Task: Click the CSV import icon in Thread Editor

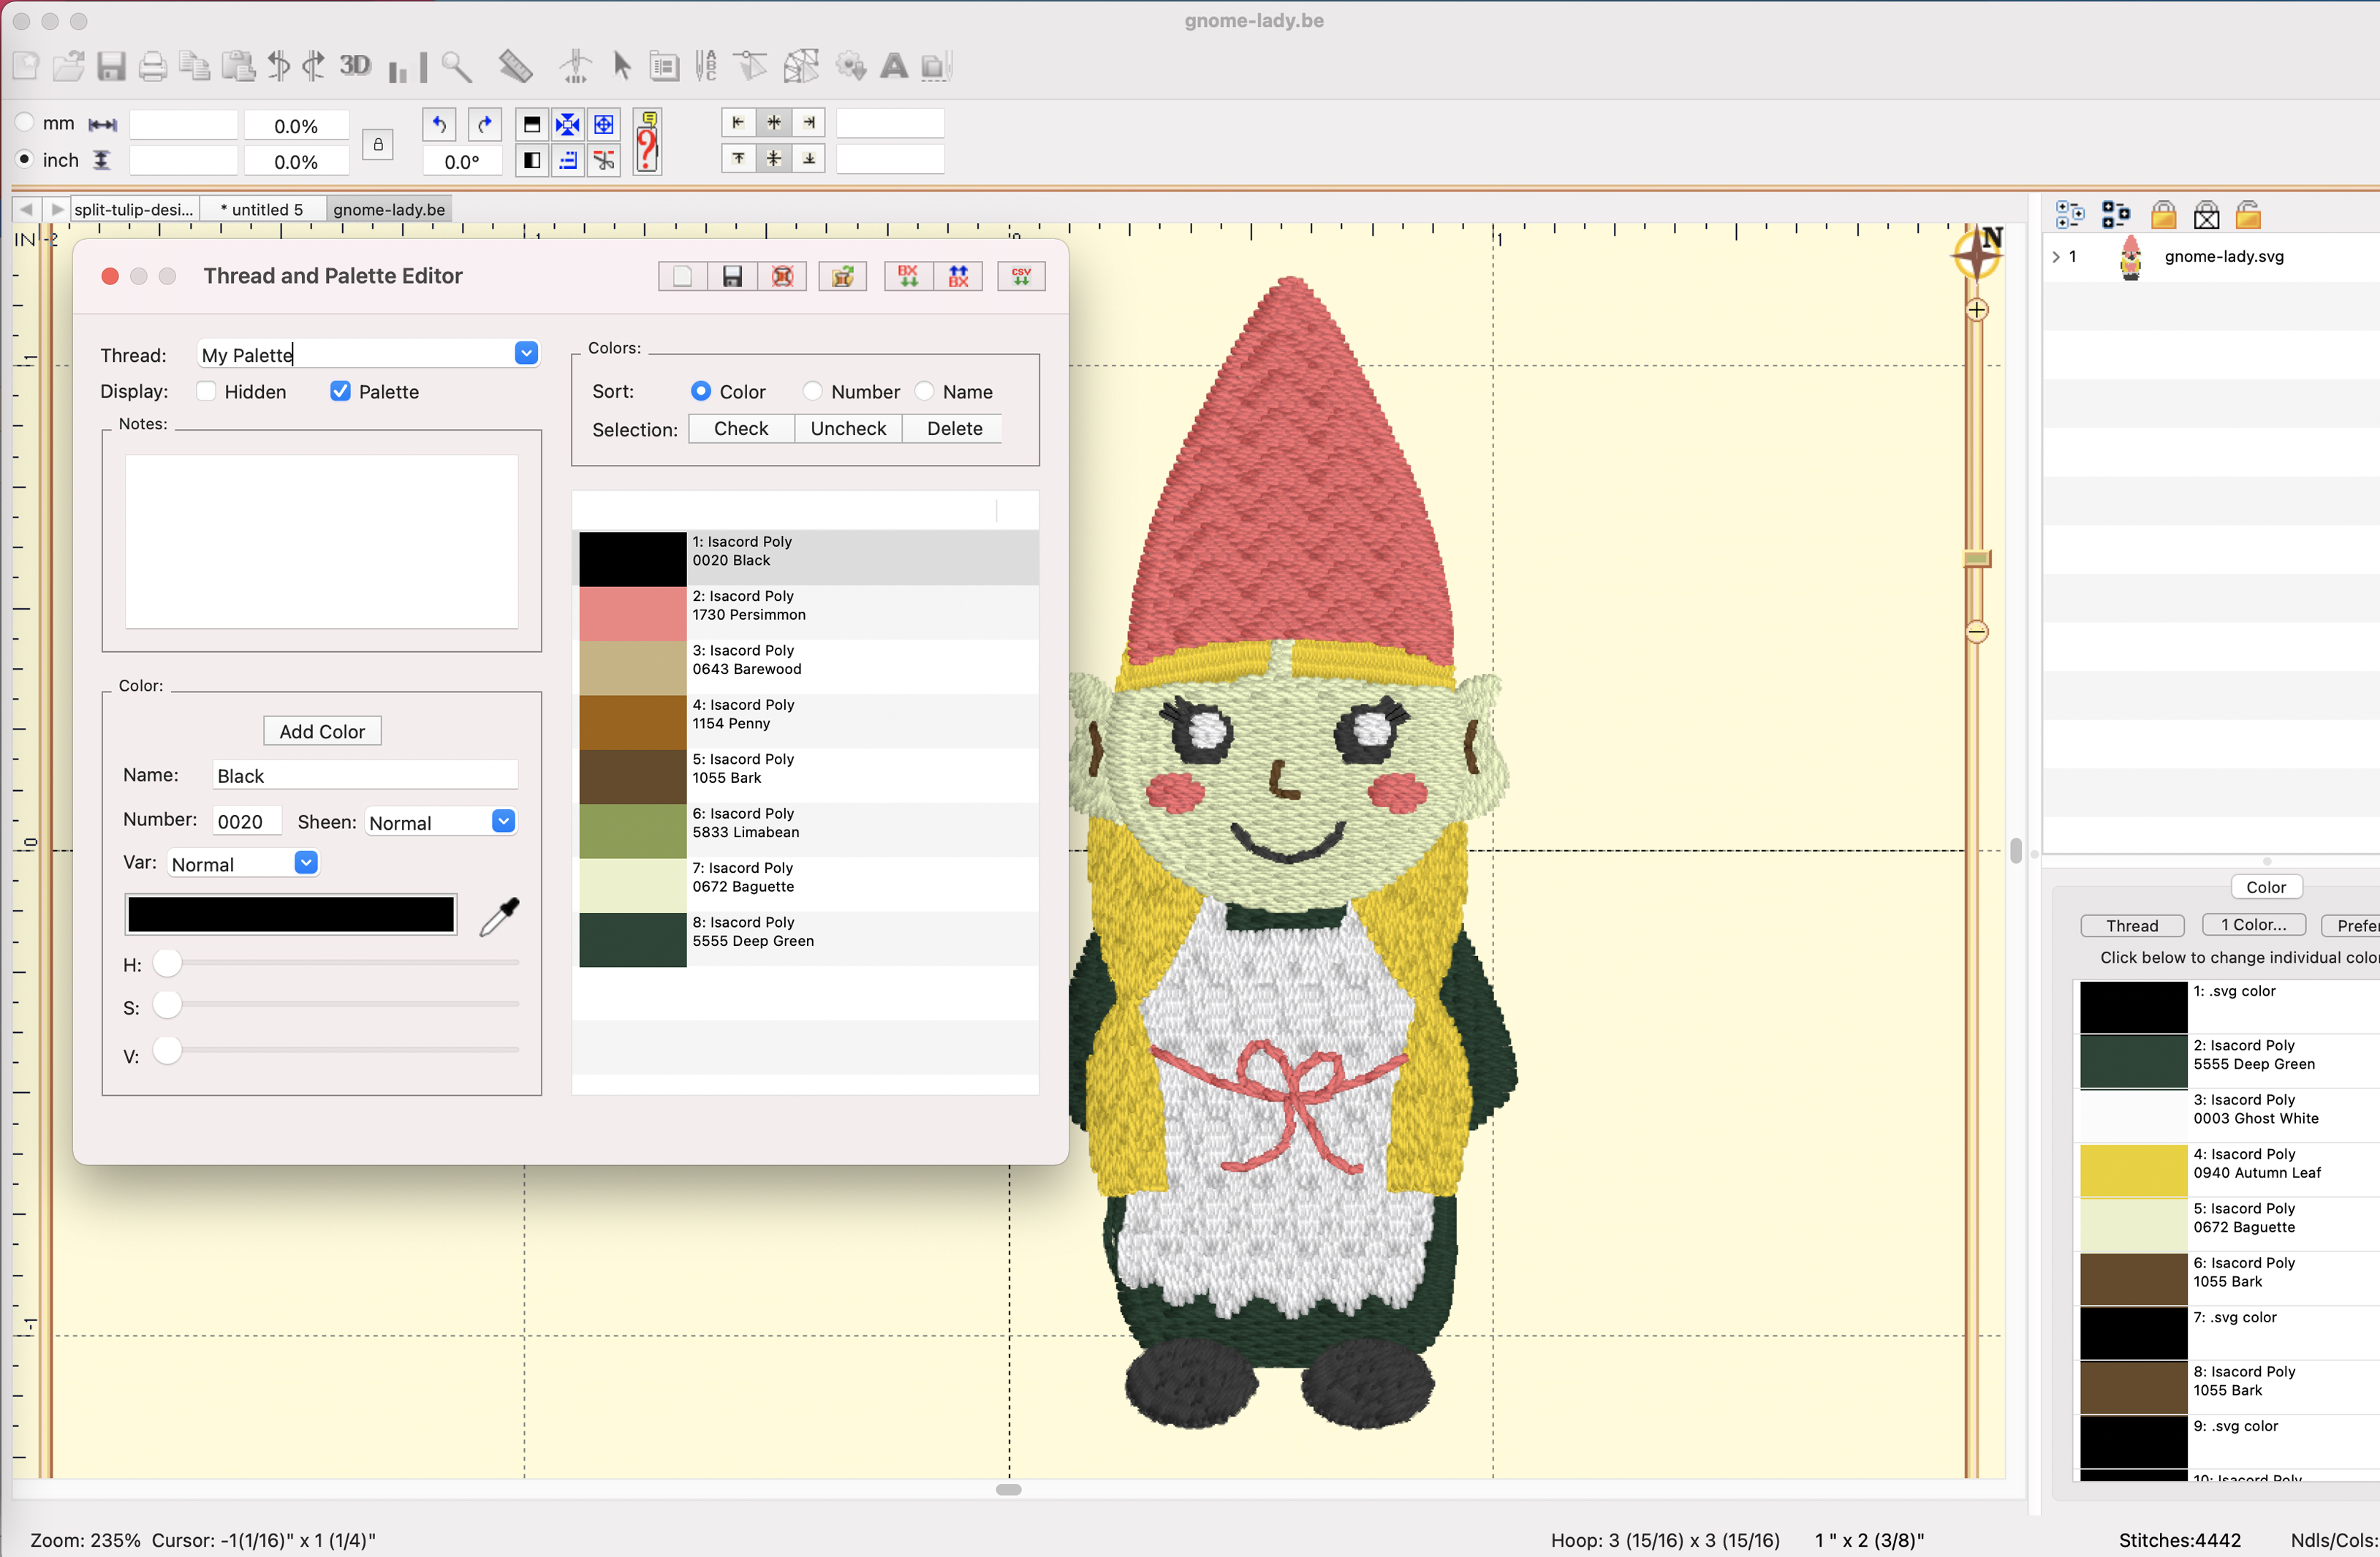Action: pos(1021,276)
